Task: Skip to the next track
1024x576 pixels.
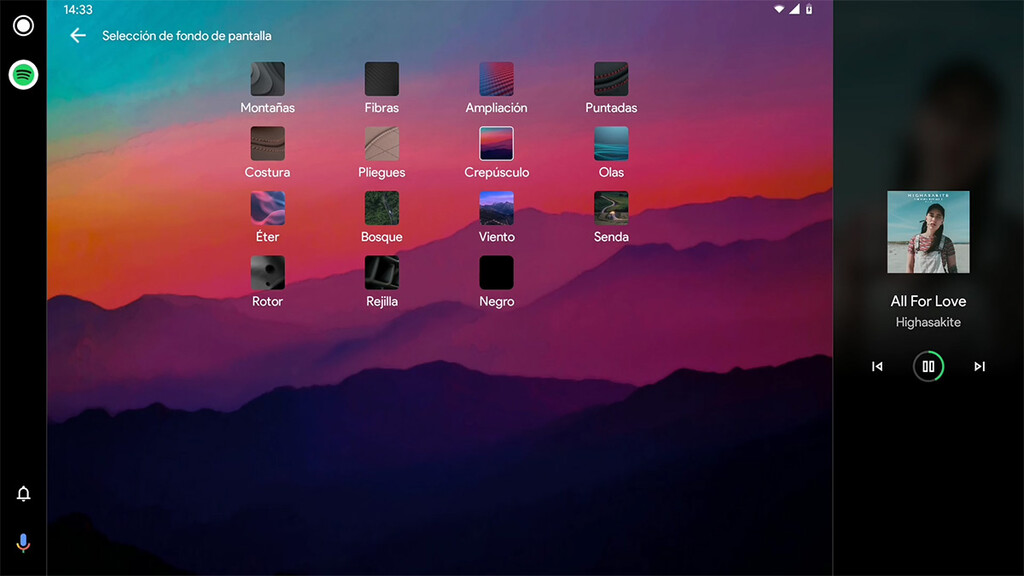Action: pos(979,366)
